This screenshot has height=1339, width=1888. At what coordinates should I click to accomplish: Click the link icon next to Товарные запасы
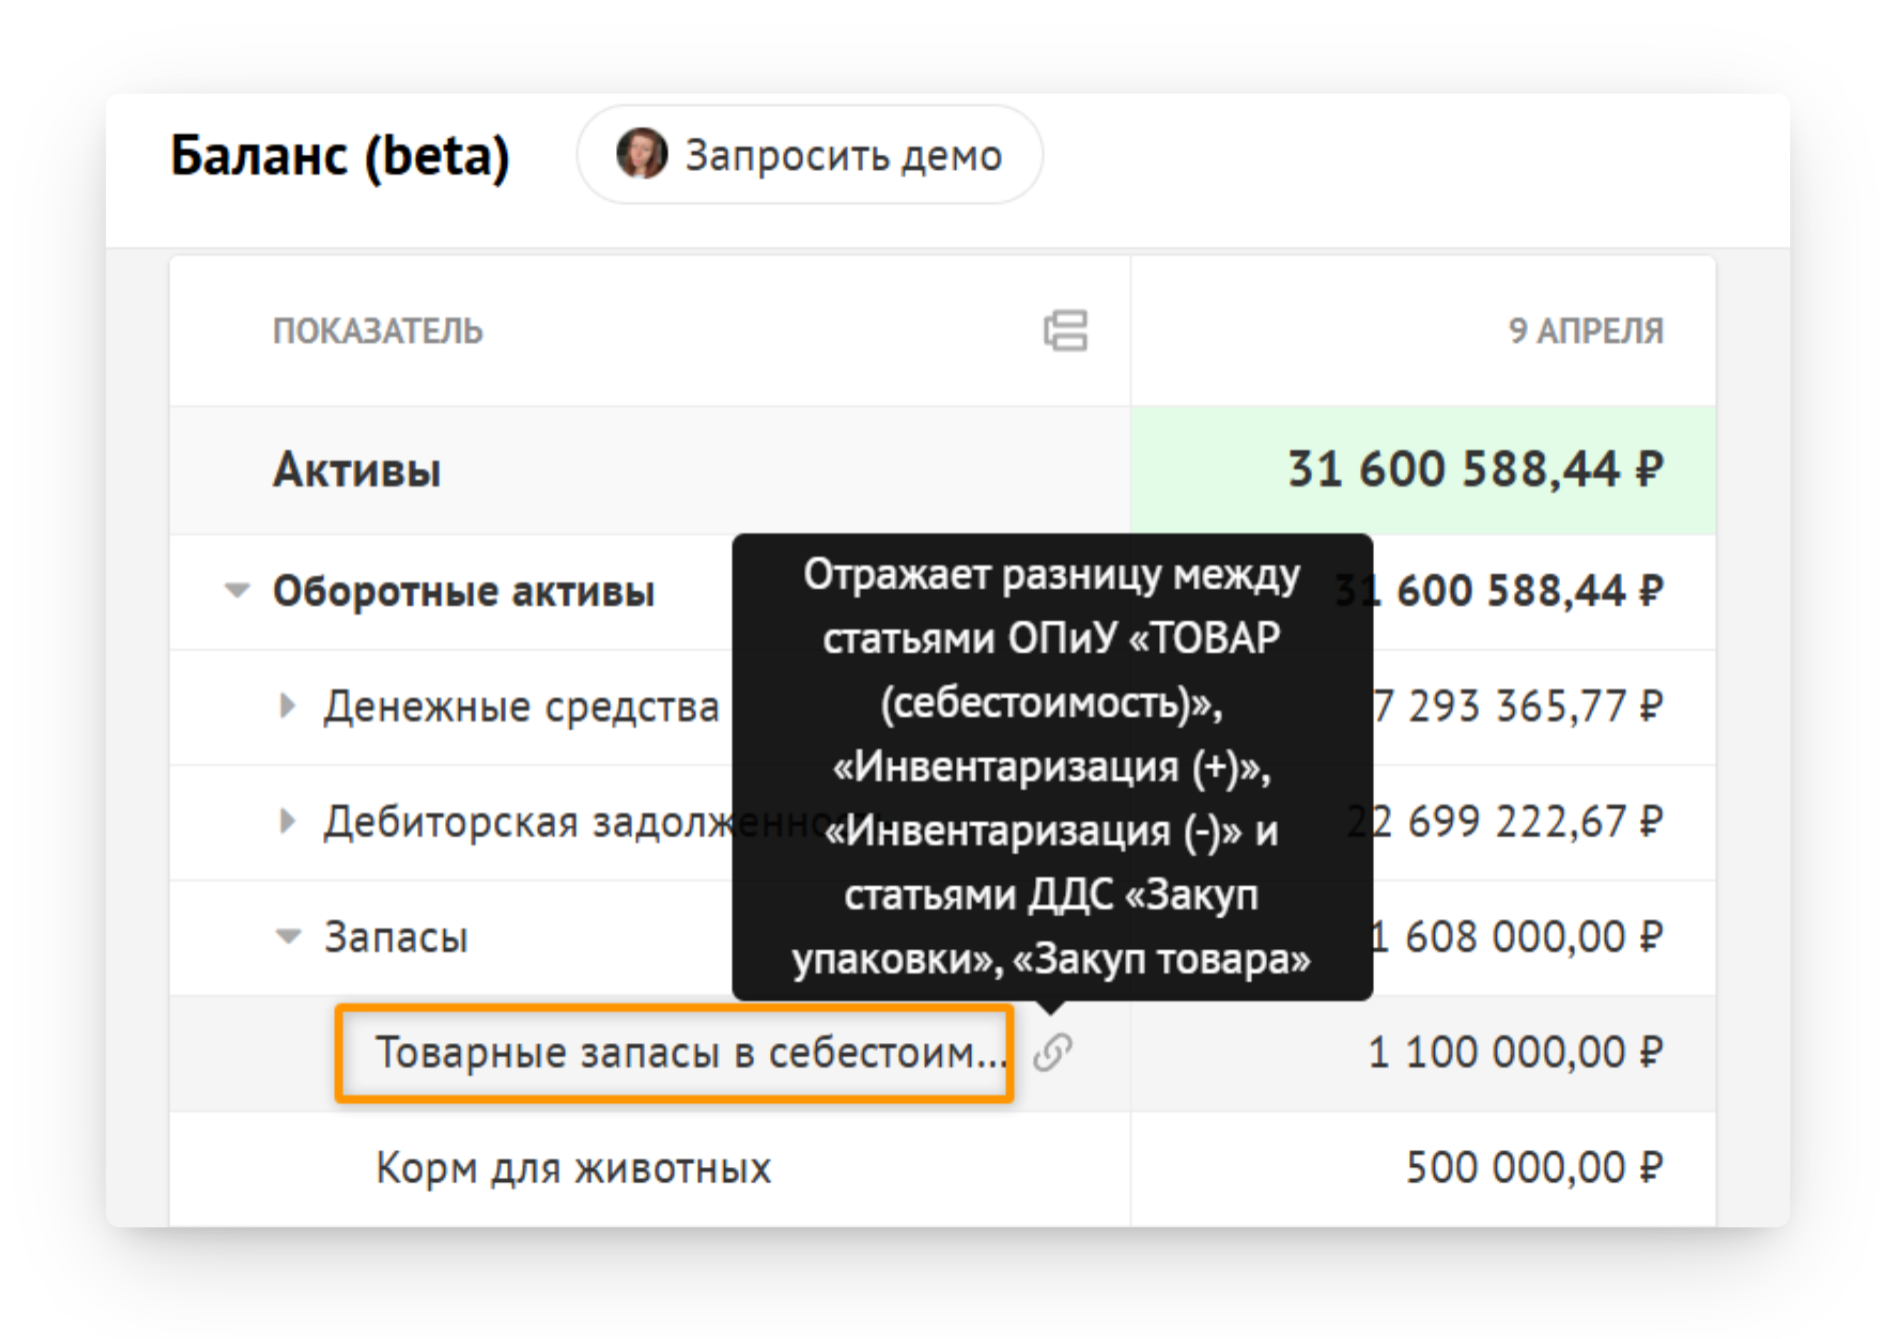(x=1053, y=1052)
